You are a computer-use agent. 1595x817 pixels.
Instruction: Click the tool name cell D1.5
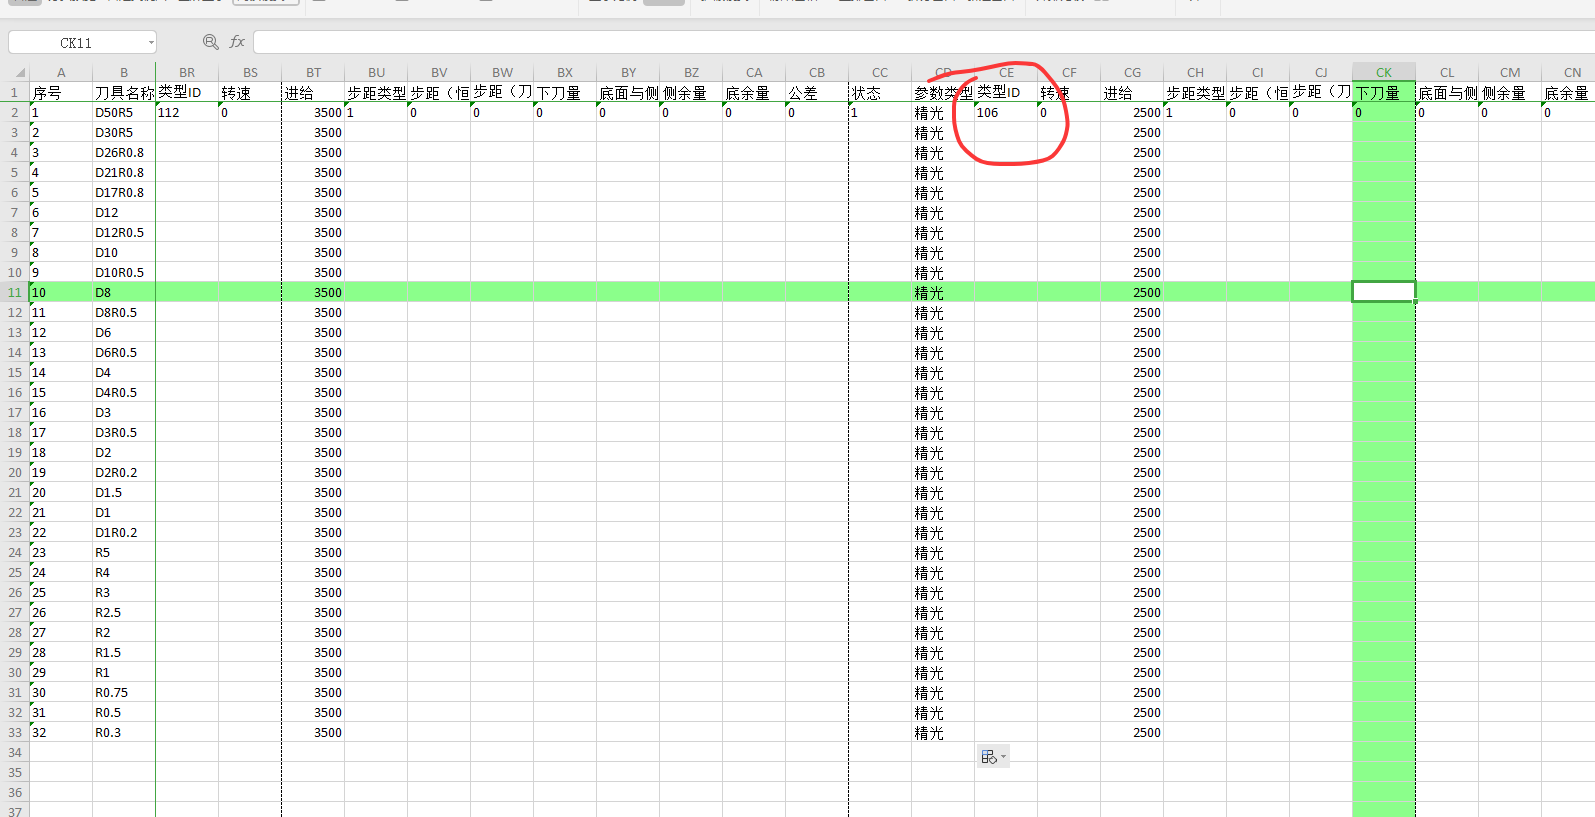(124, 492)
